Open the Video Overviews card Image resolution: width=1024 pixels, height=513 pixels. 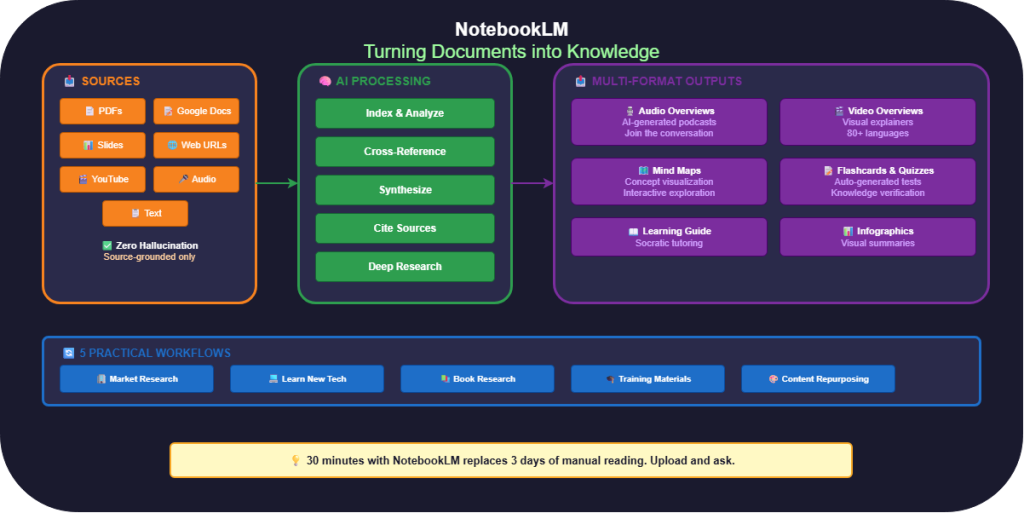click(x=878, y=122)
